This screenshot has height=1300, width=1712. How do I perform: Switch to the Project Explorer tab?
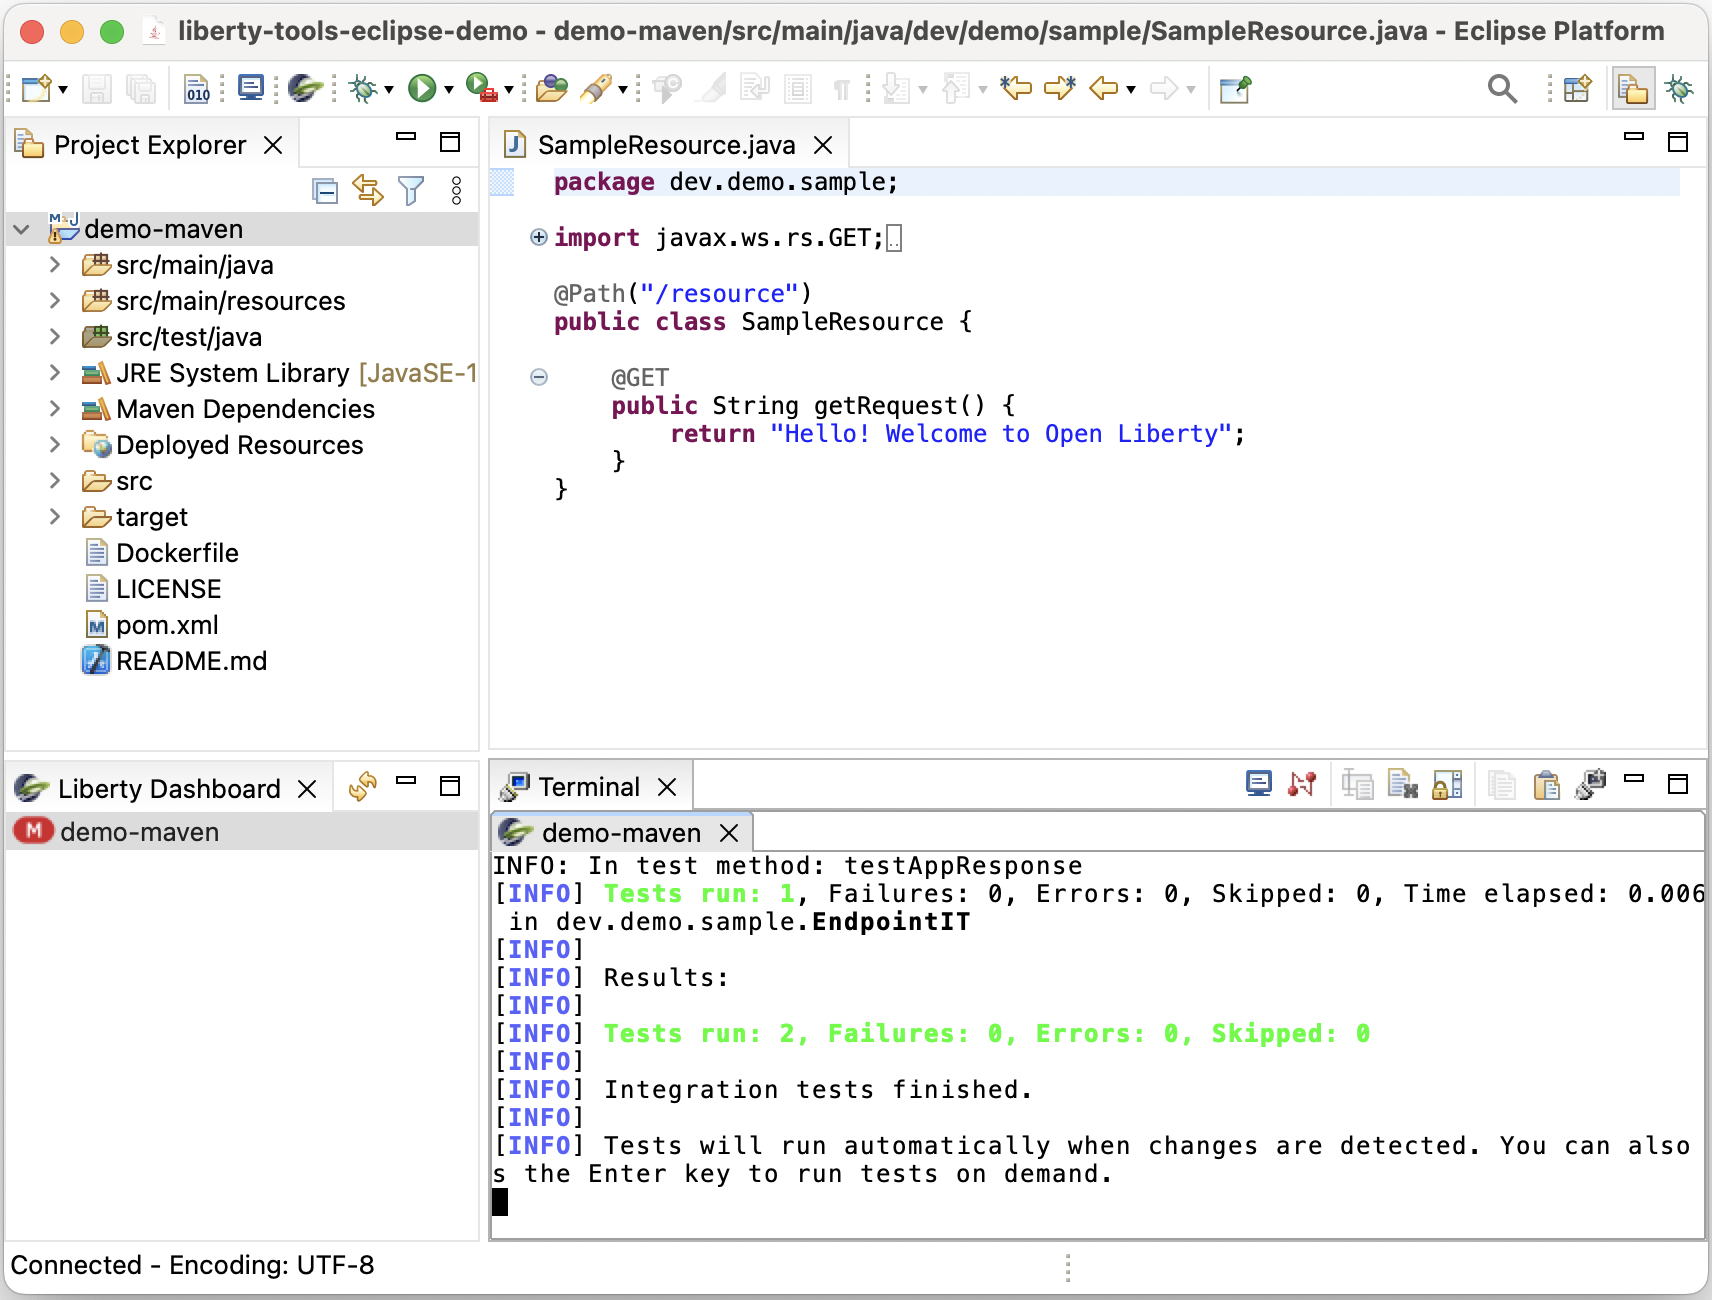click(x=149, y=145)
